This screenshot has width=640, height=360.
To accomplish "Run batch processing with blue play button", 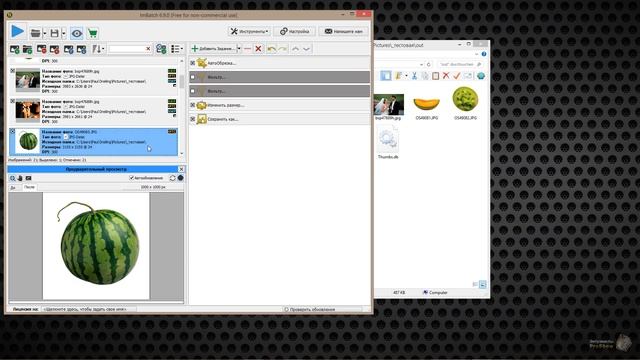I will pyautogui.click(x=17, y=31).
